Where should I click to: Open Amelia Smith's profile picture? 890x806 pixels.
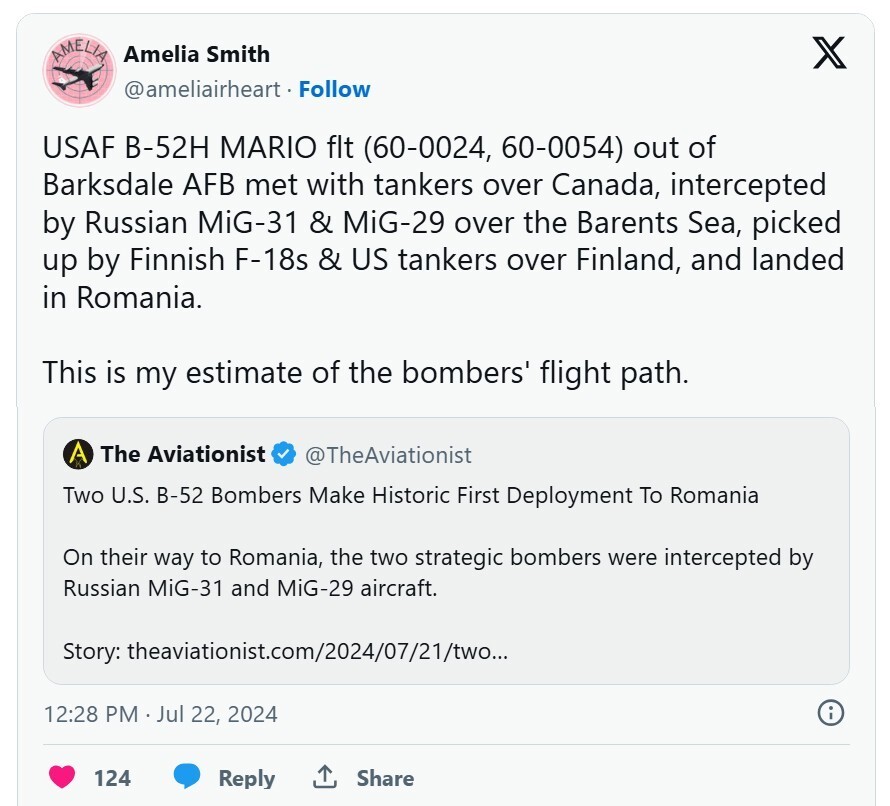(79, 71)
